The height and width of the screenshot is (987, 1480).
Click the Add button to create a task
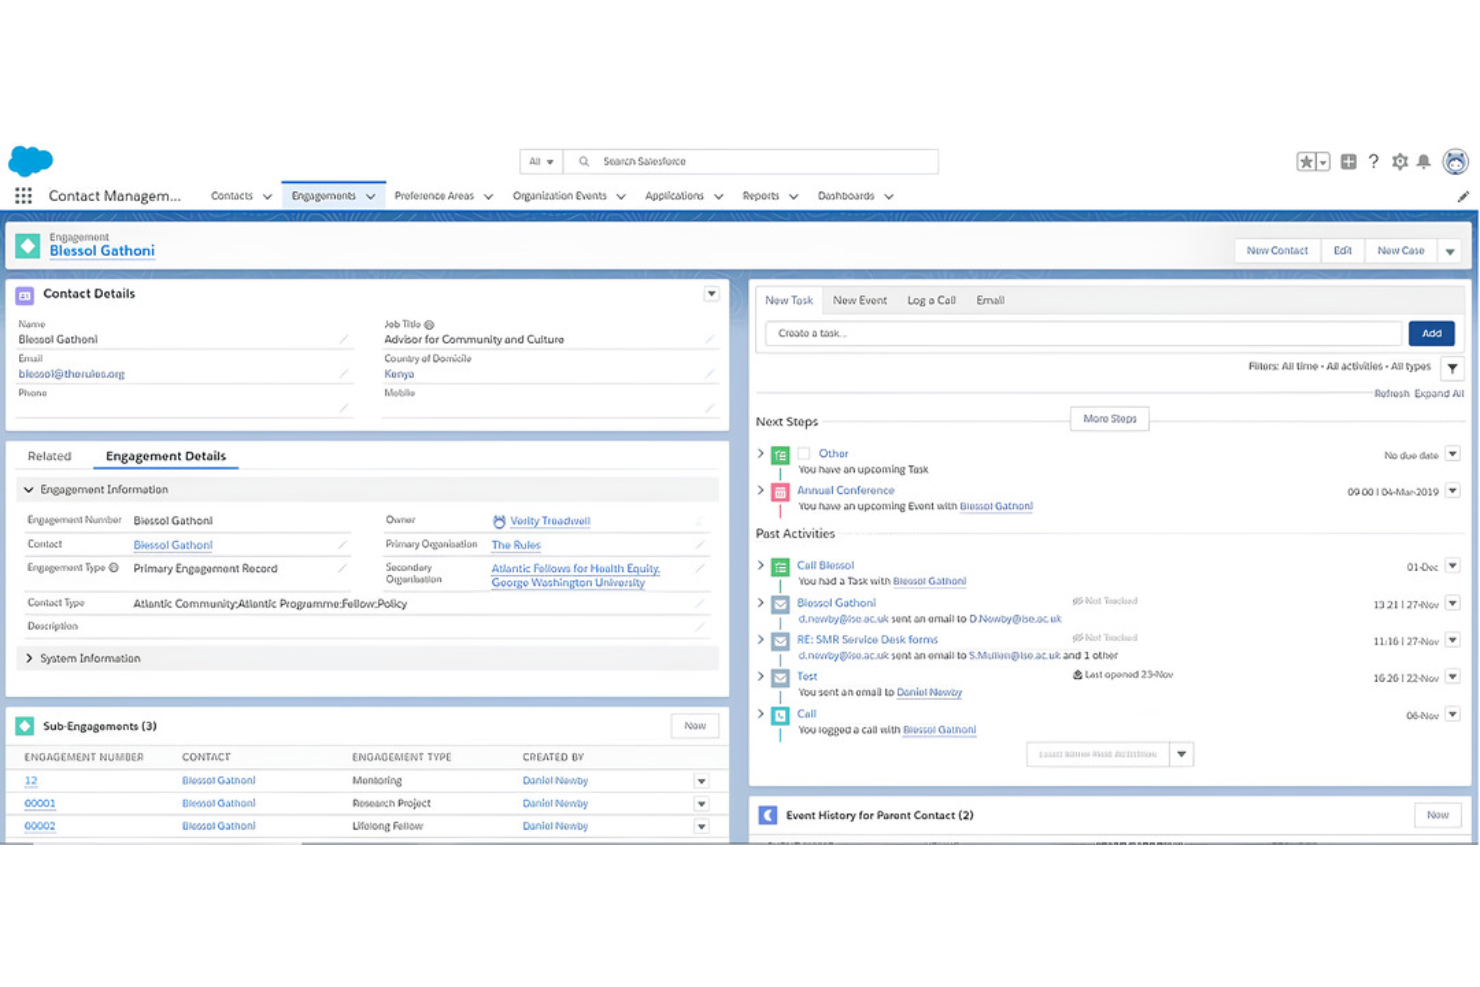click(1431, 333)
